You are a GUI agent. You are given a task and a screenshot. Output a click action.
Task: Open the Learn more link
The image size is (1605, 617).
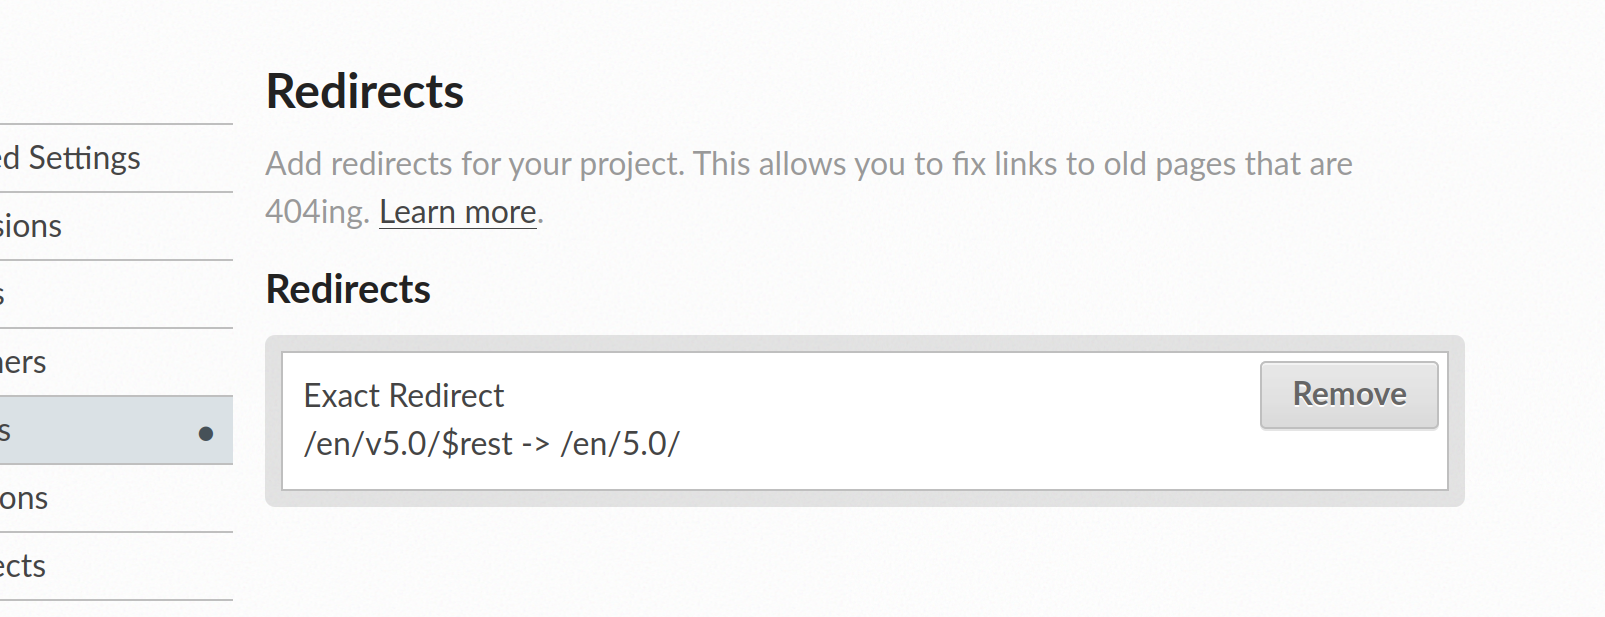click(x=456, y=211)
